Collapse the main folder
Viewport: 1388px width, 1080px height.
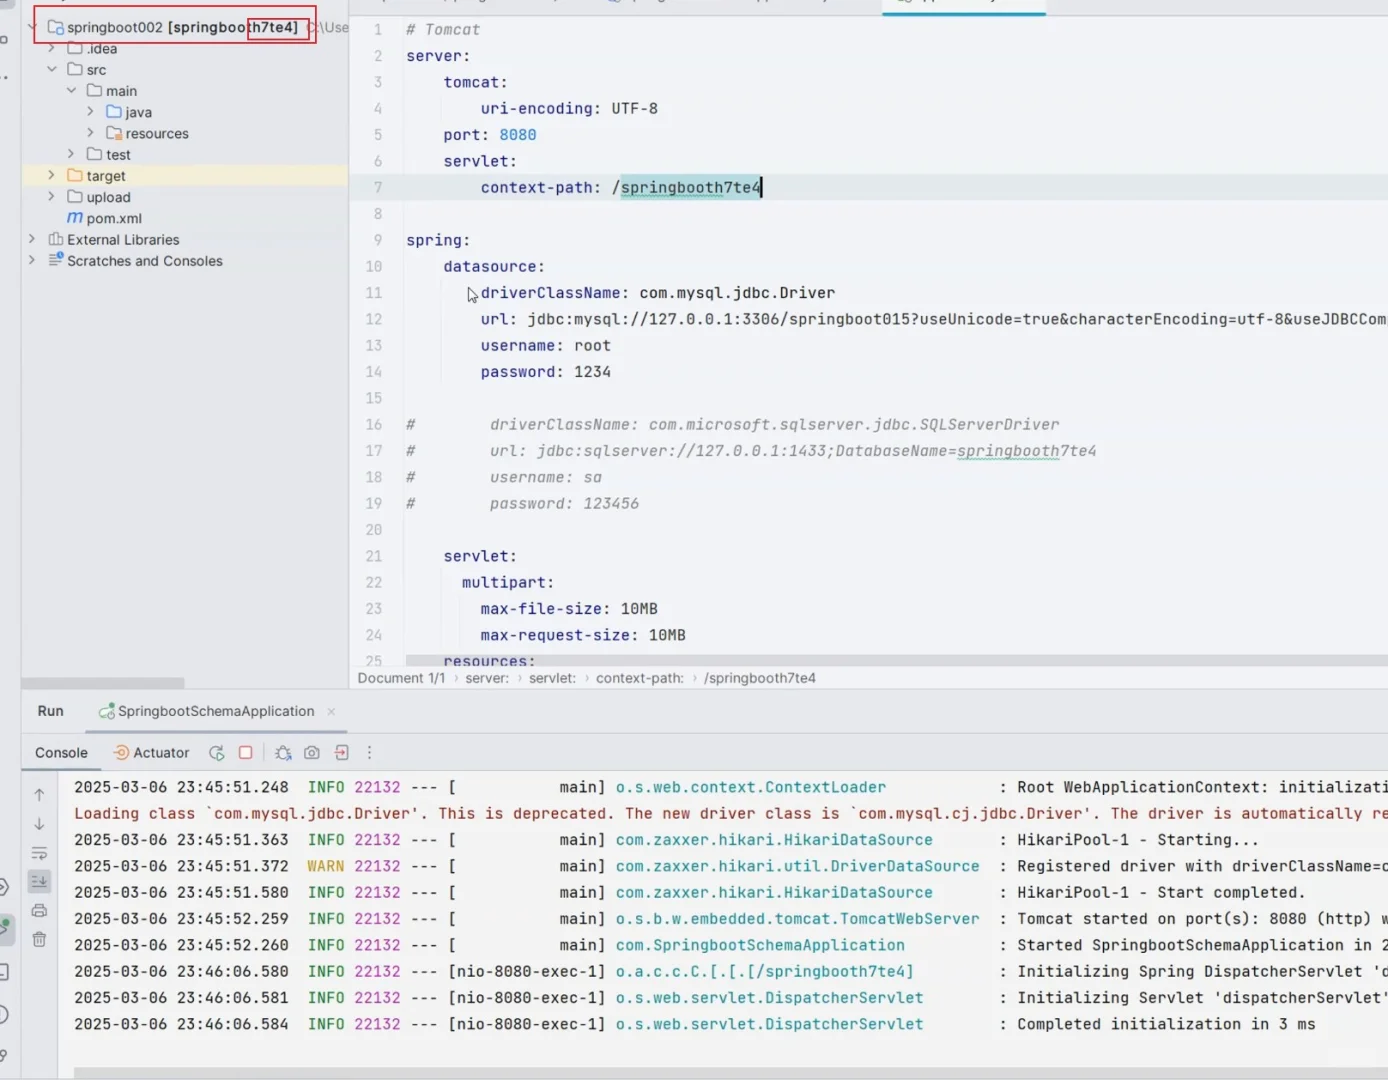pyautogui.click(x=71, y=90)
